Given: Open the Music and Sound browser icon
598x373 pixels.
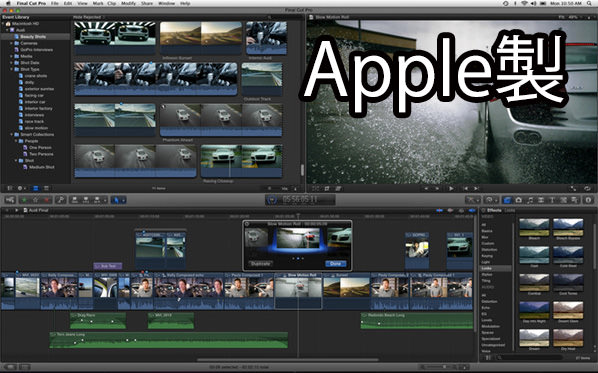Looking at the screenshot, I should click(x=530, y=200).
